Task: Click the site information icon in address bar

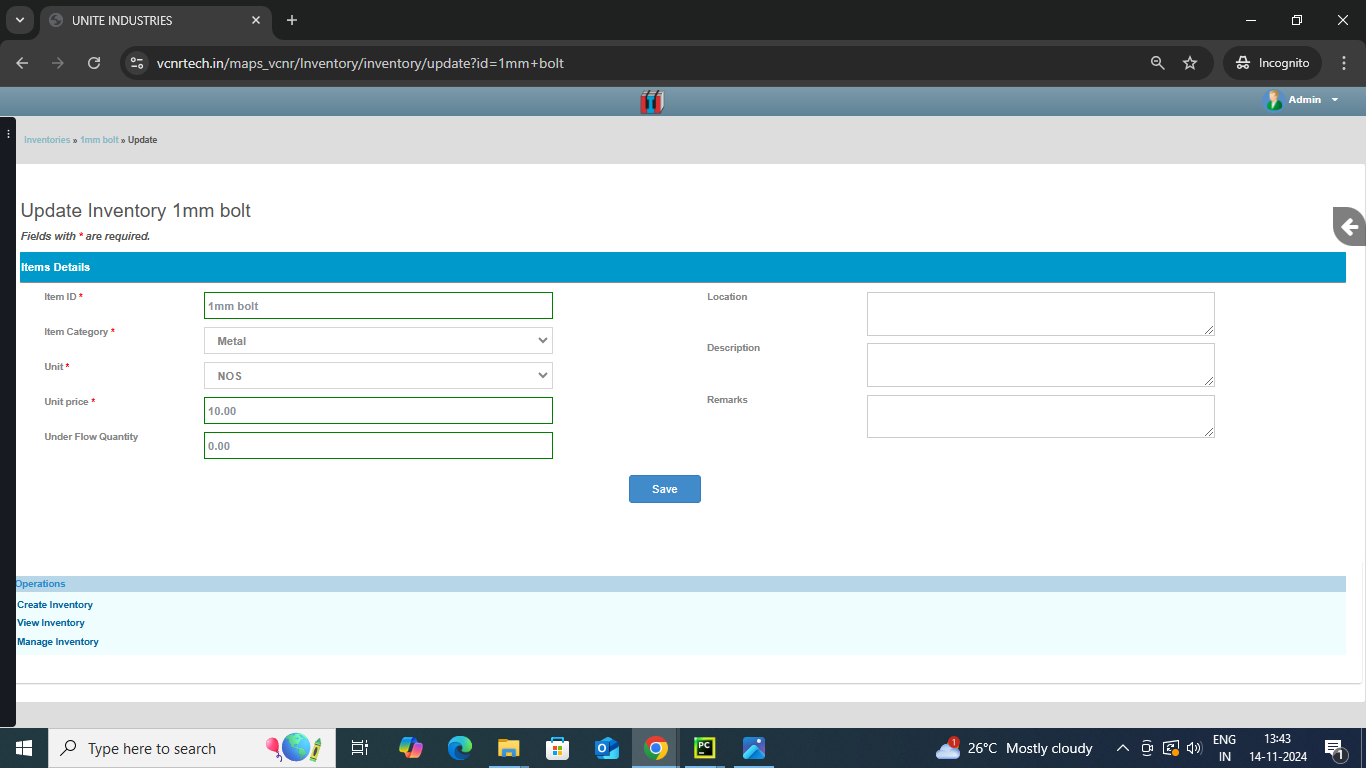Action: coord(138,63)
